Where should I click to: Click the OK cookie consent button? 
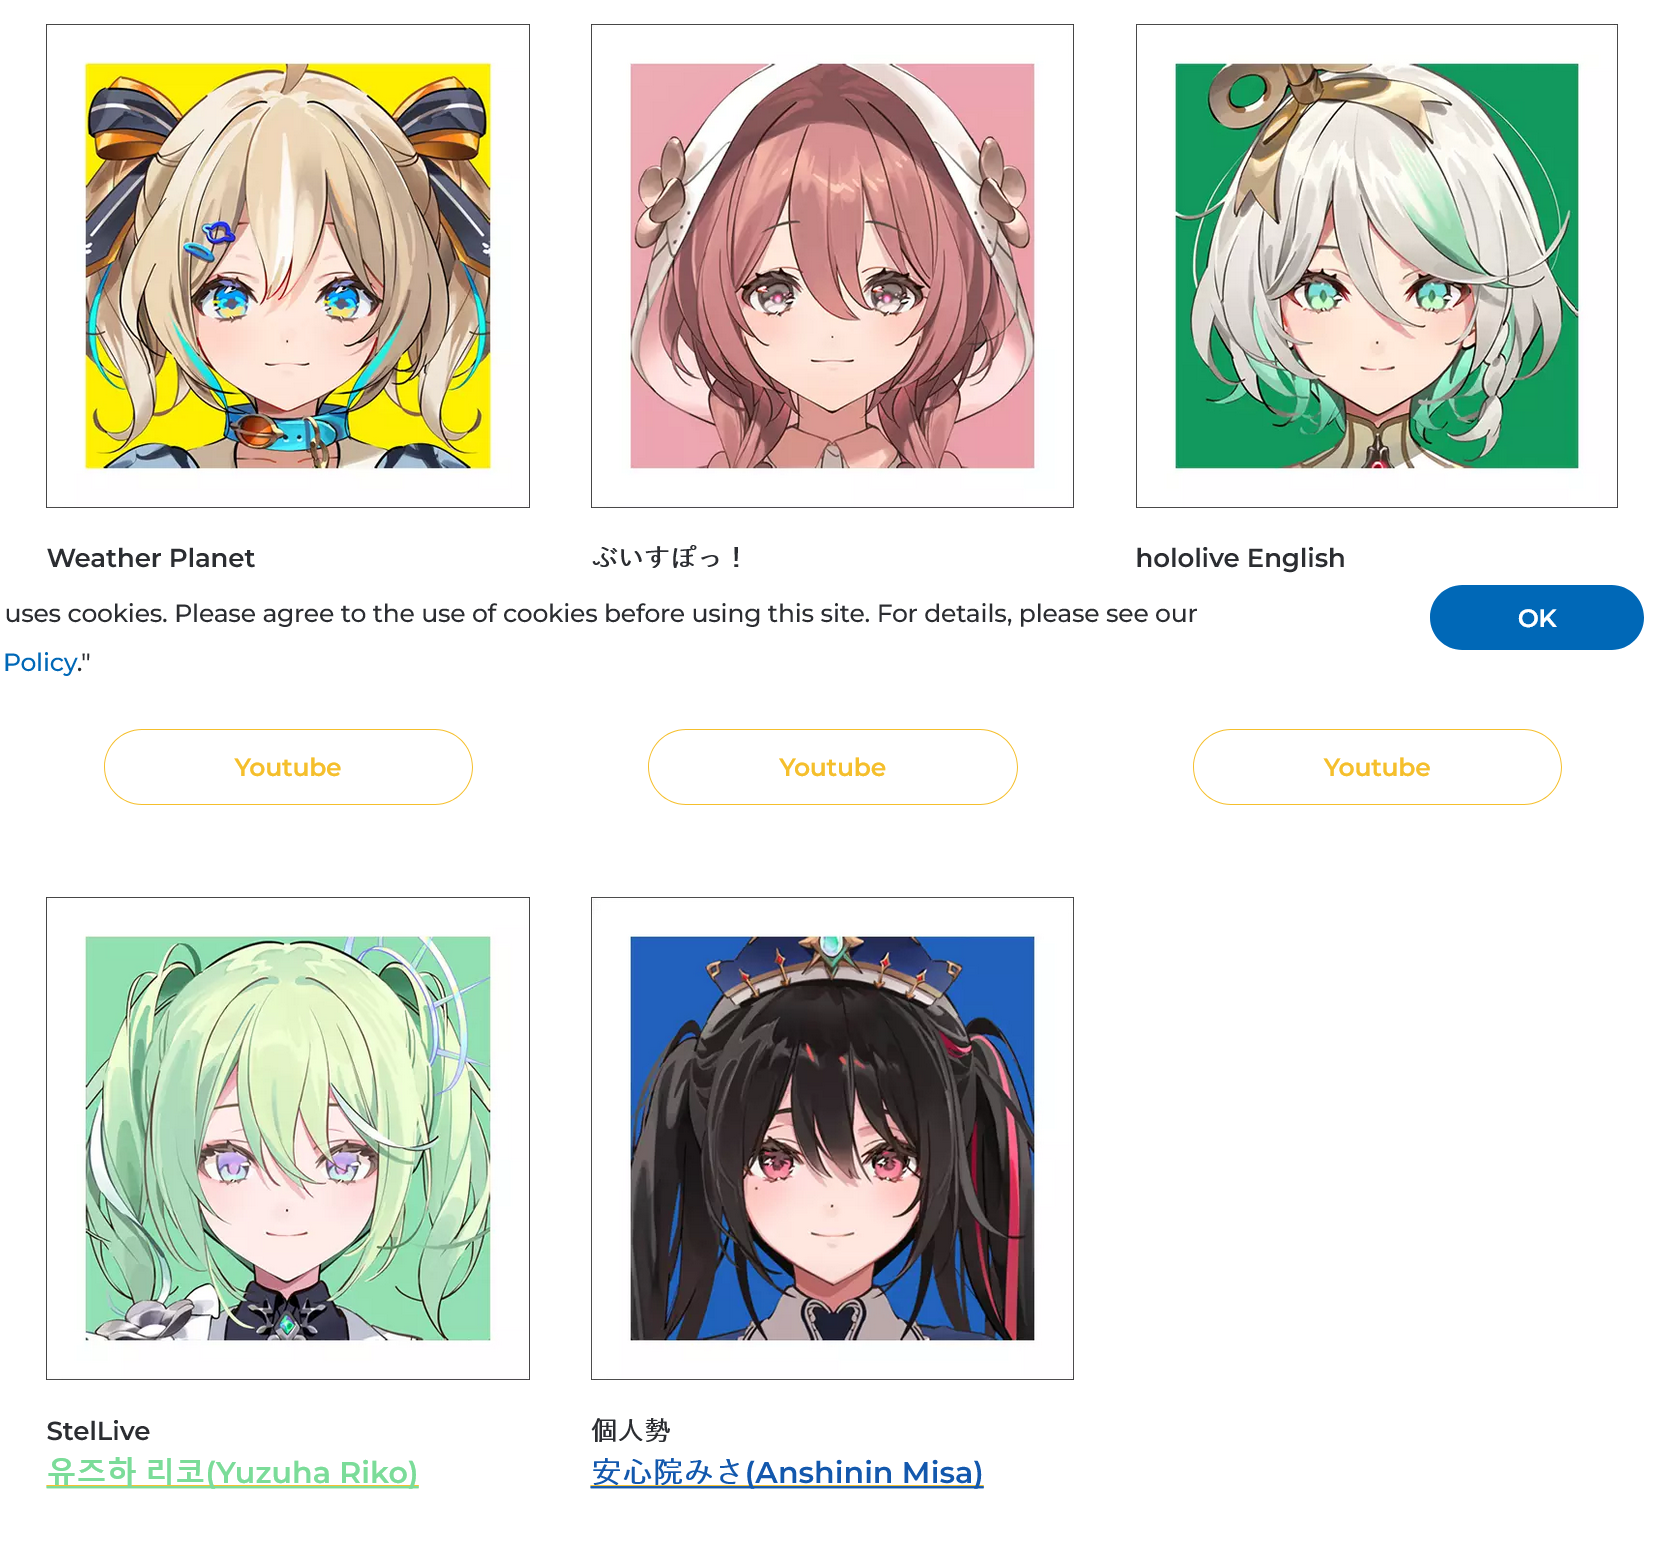pyautogui.click(x=1536, y=618)
